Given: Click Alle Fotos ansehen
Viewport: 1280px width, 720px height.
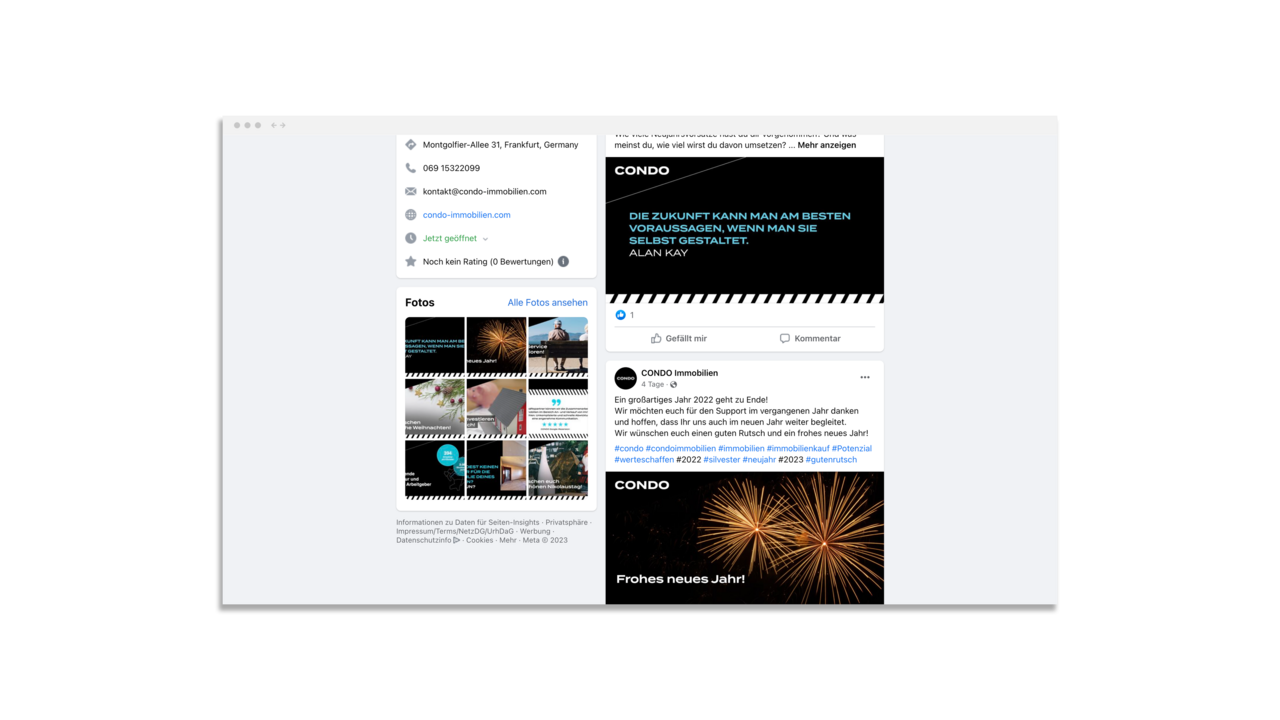Looking at the screenshot, I should (x=547, y=303).
